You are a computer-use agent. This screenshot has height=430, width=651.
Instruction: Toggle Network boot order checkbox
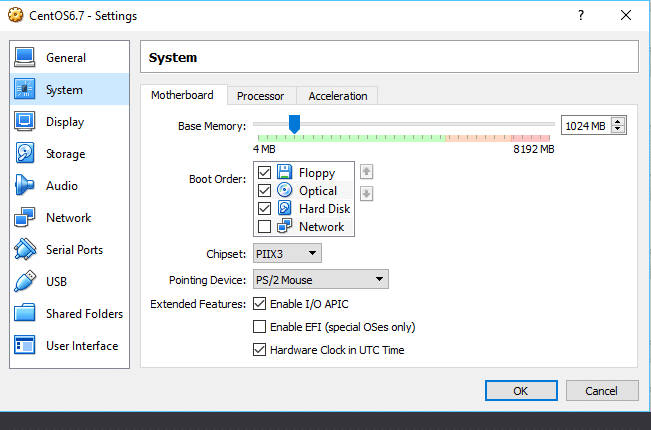pyautogui.click(x=265, y=227)
